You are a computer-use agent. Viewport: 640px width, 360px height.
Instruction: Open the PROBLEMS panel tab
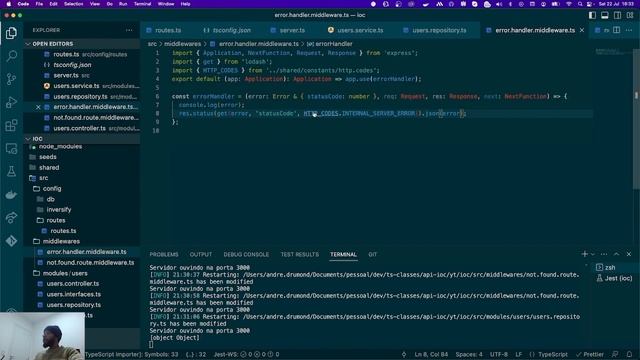coord(164,254)
